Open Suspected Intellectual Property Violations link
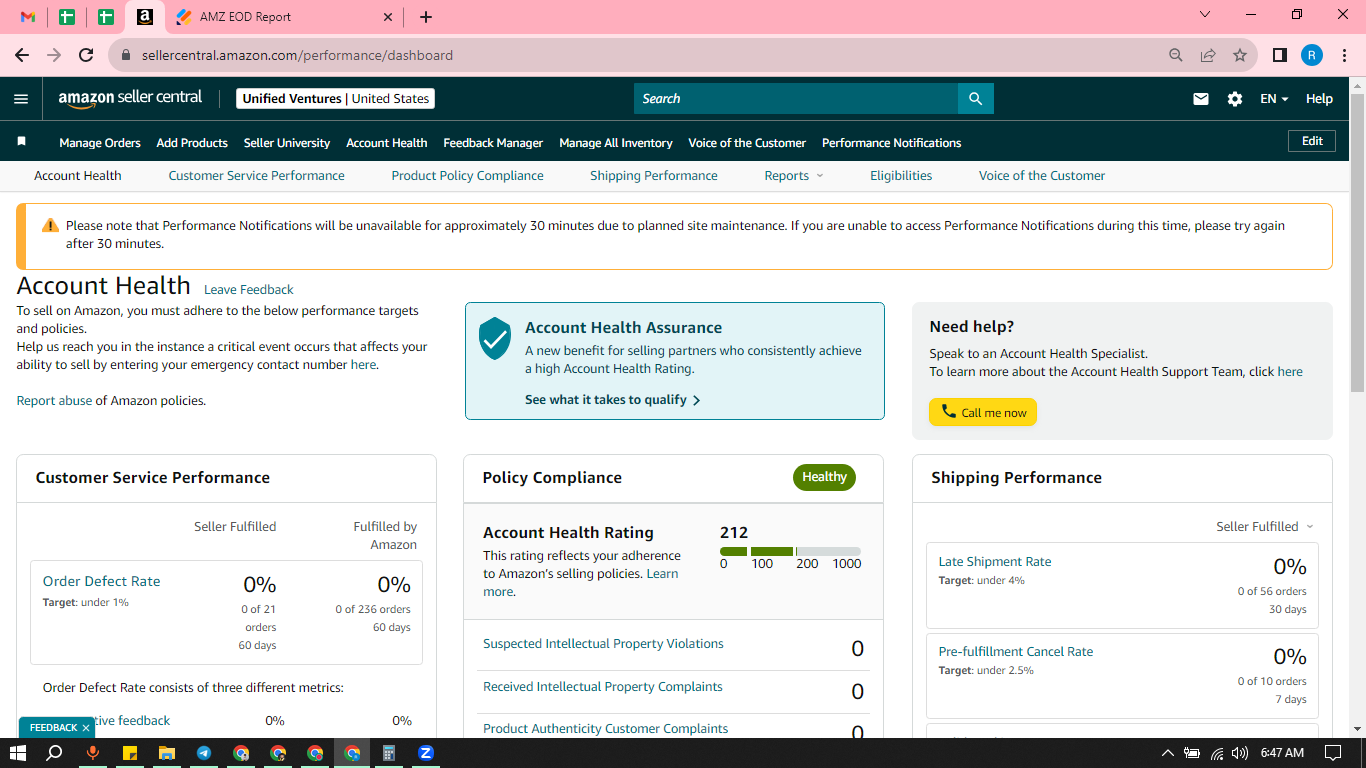 click(x=603, y=644)
